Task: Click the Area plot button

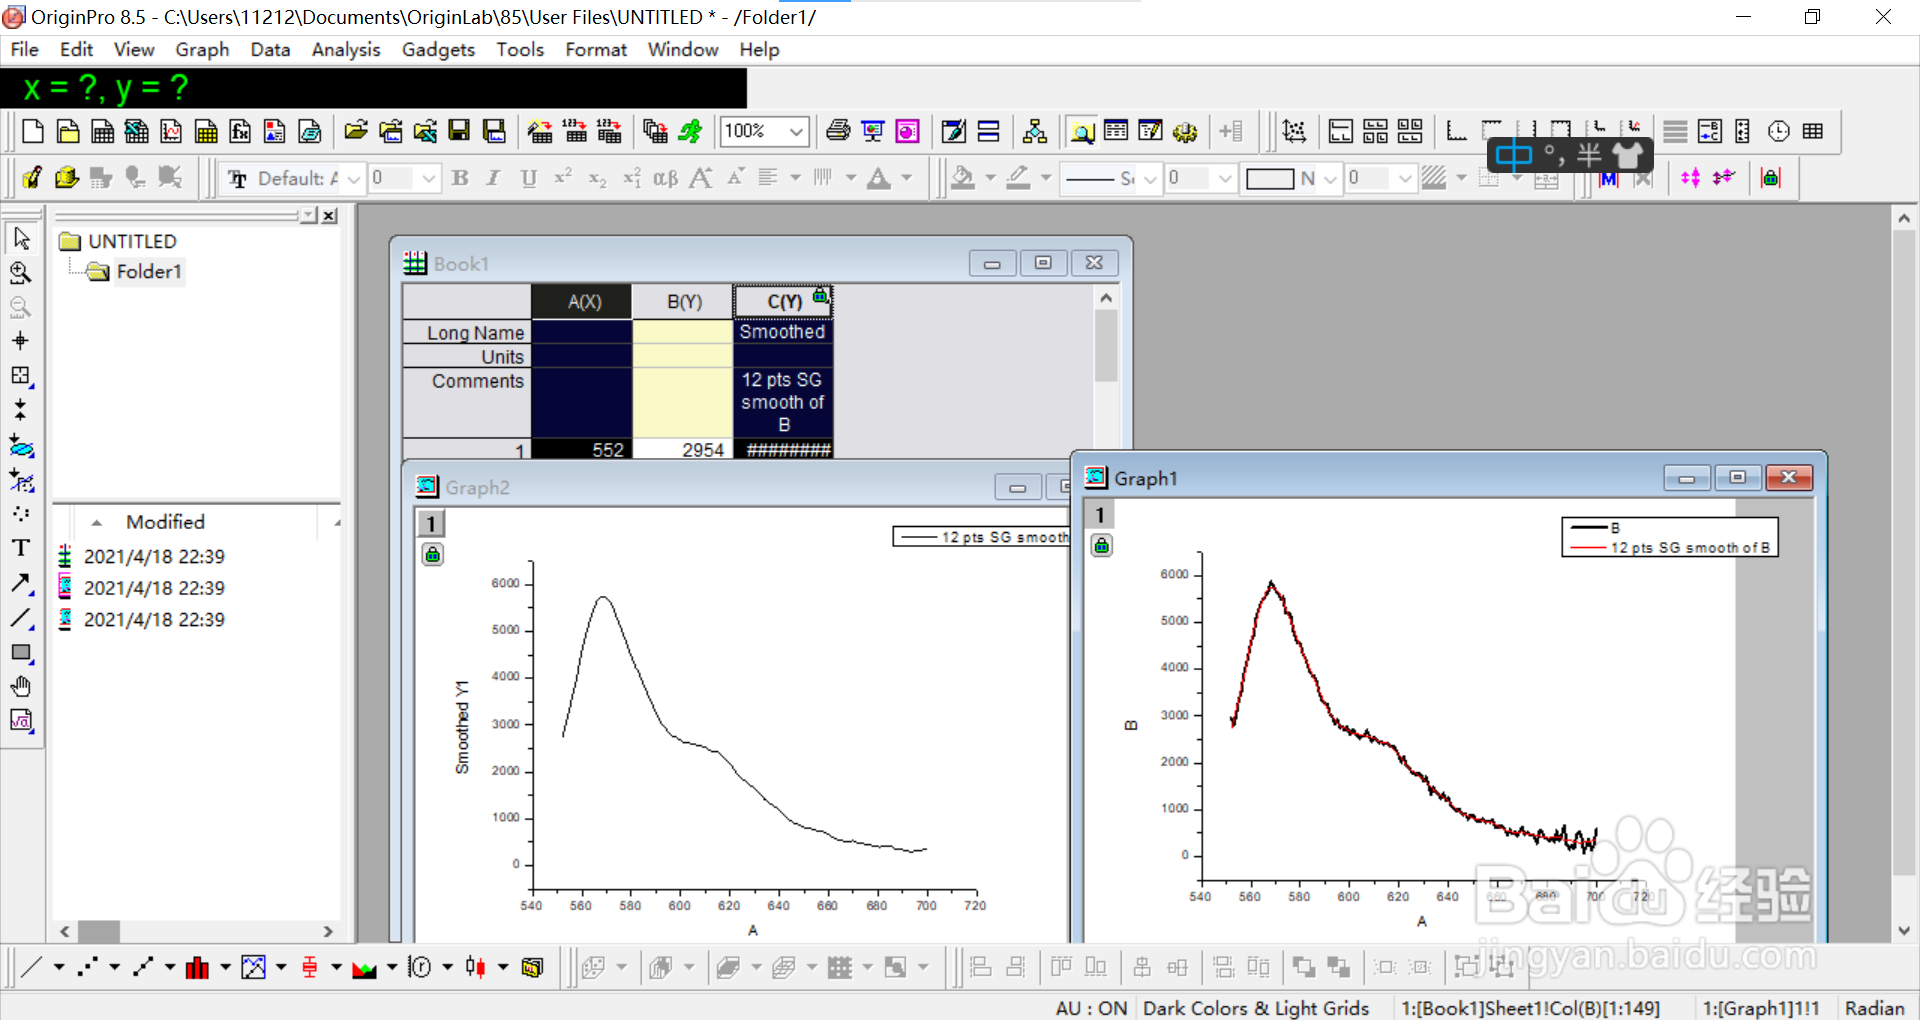Action: [364, 967]
